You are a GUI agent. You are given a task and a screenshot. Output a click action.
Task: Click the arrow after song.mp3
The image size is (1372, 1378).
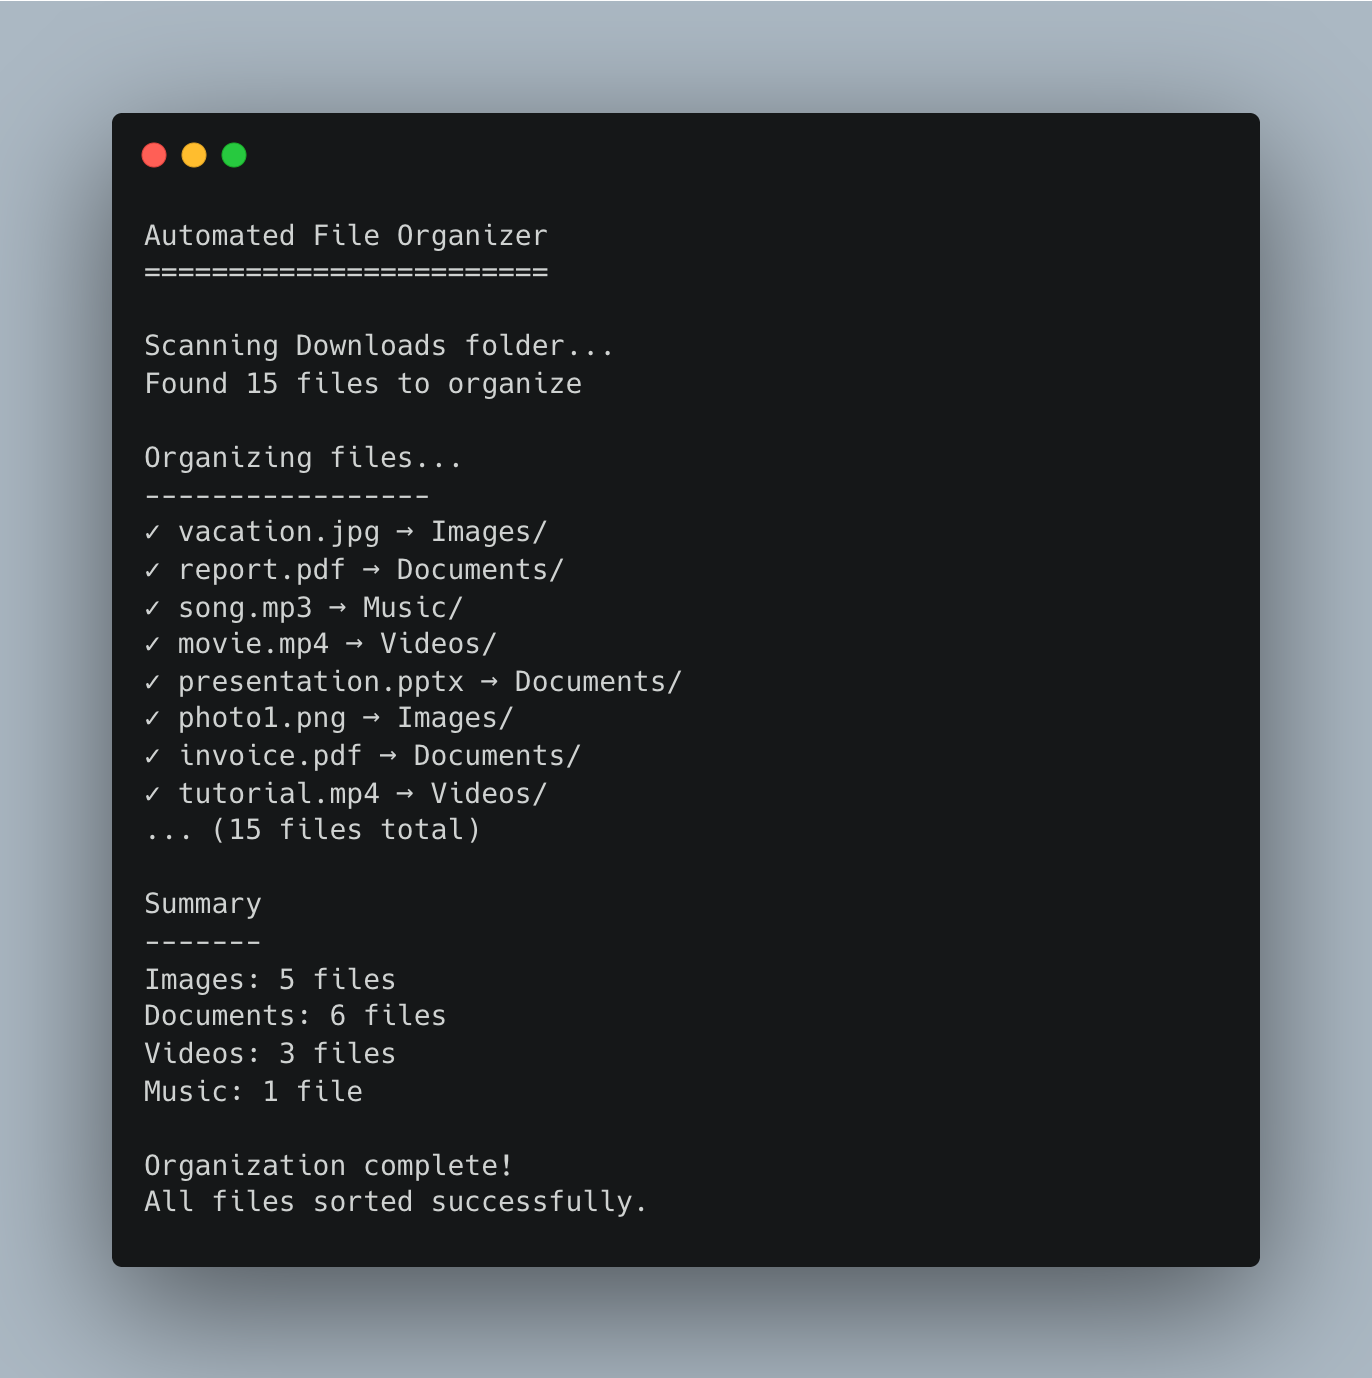pyautogui.click(x=338, y=607)
